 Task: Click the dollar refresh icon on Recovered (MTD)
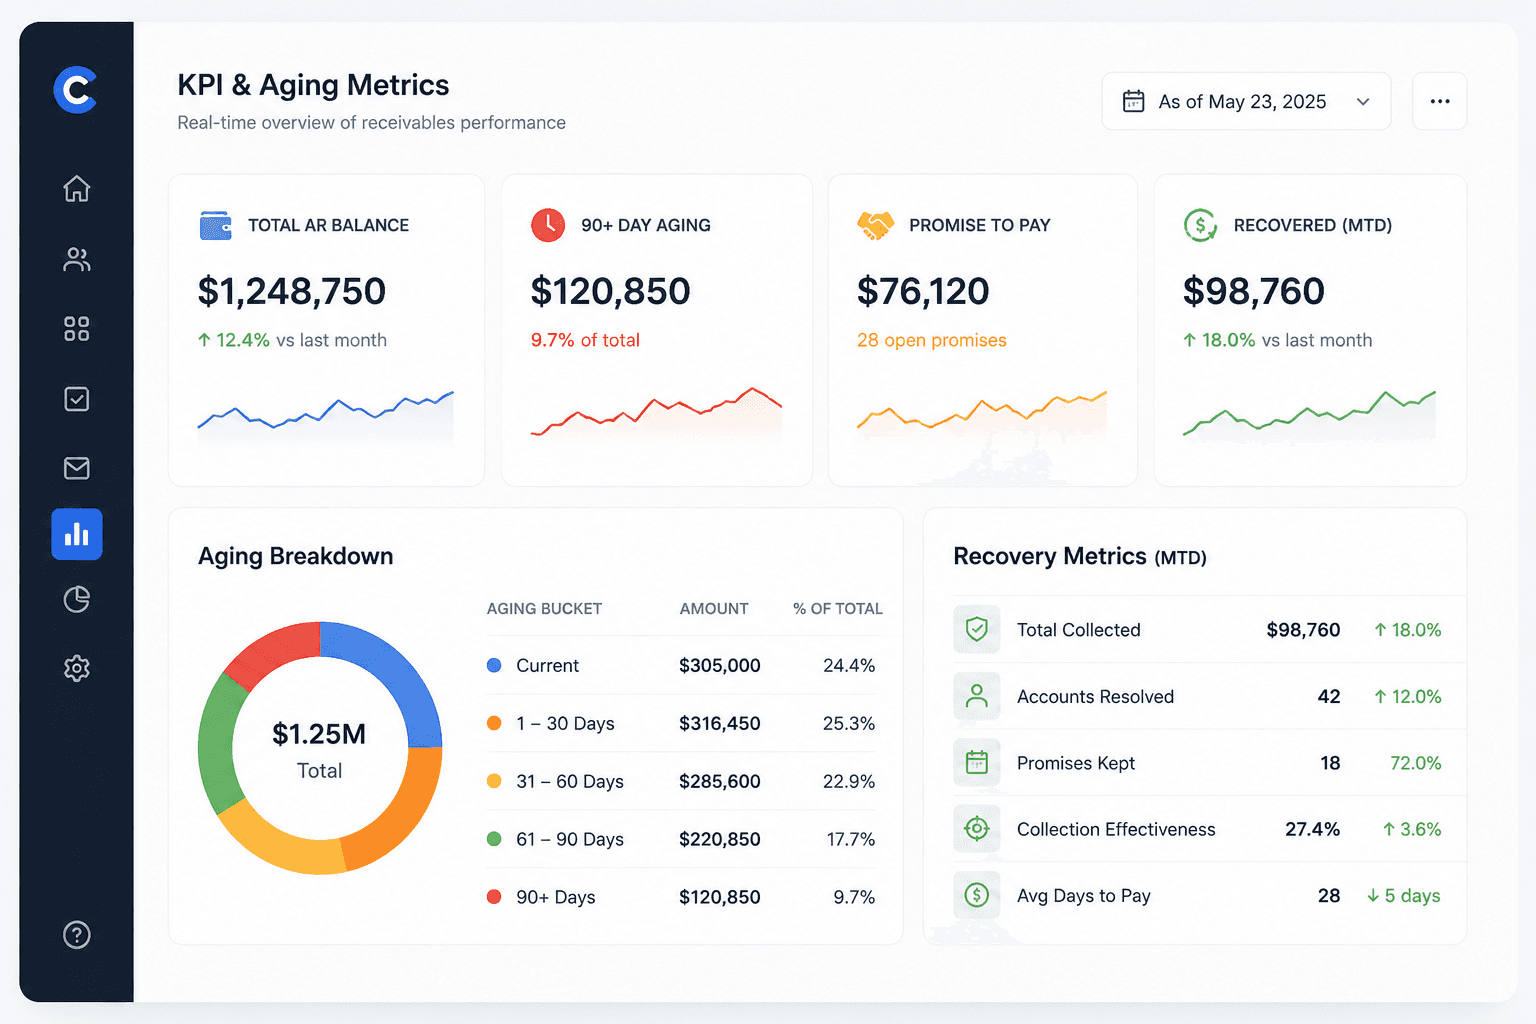(x=1200, y=225)
